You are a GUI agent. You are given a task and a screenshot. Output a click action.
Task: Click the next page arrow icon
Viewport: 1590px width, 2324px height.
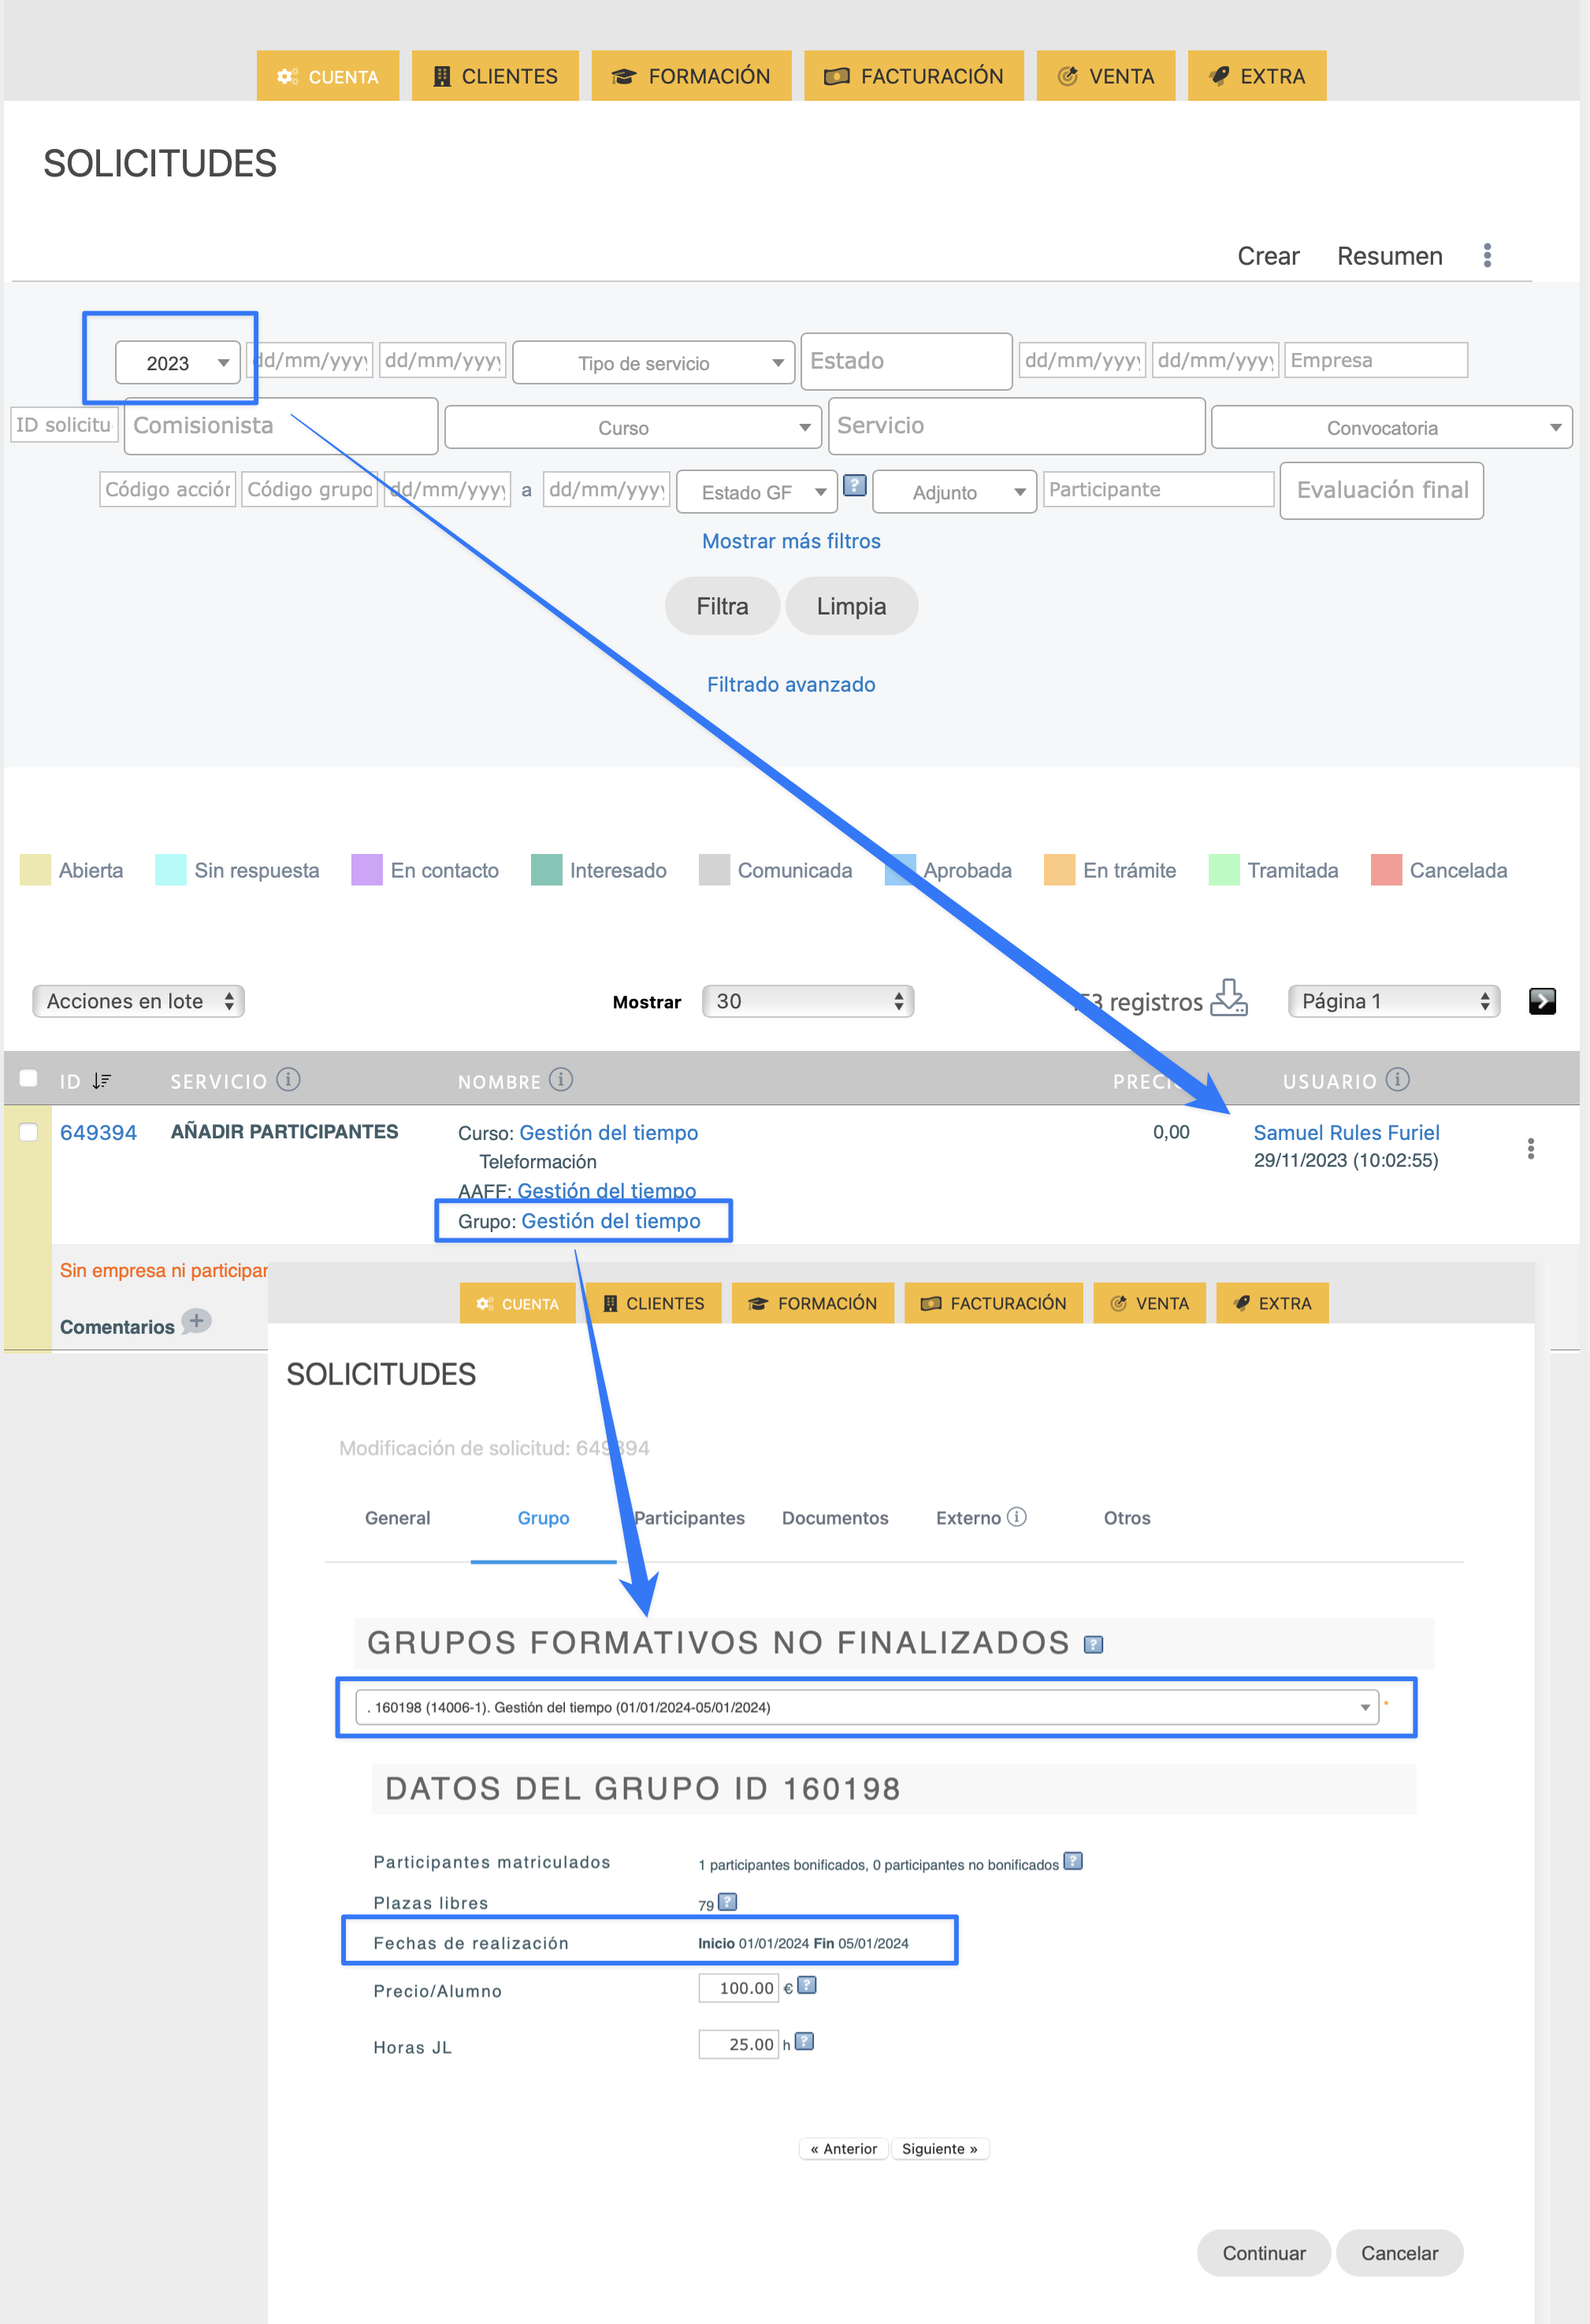pos(1541,1001)
